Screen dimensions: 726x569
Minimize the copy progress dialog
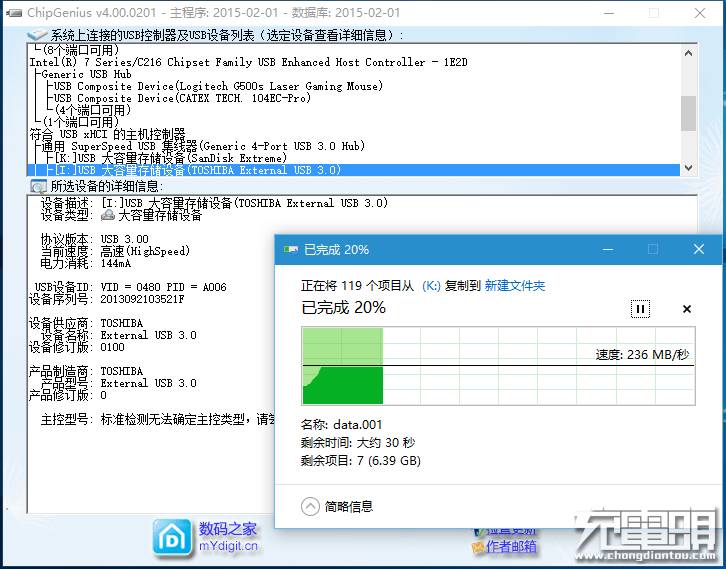coord(608,250)
